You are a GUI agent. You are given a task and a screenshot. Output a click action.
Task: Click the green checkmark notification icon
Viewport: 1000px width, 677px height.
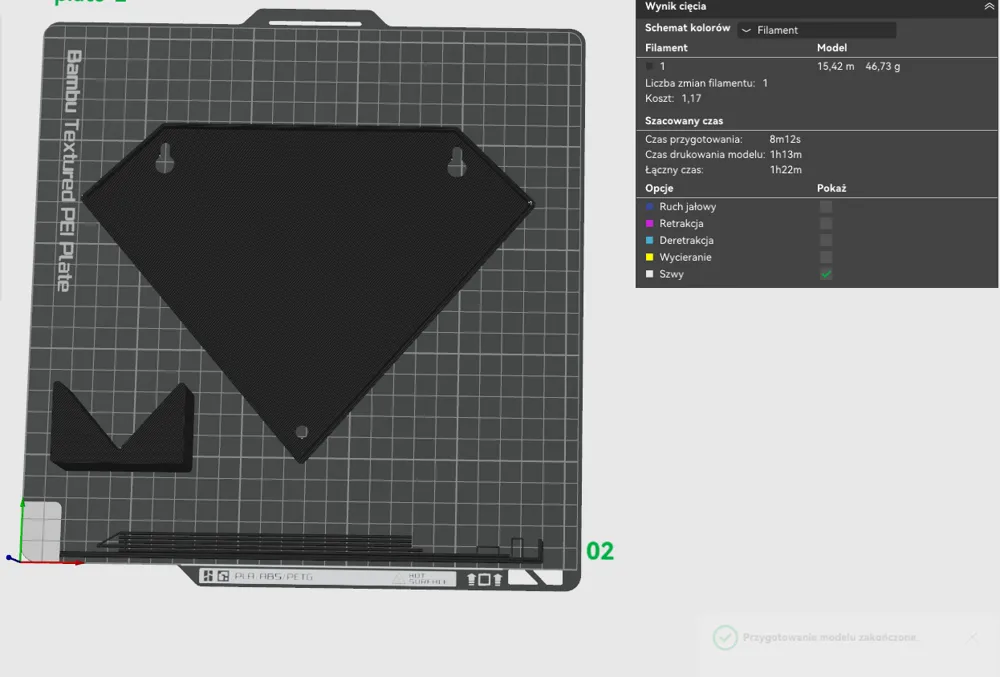coord(725,637)
